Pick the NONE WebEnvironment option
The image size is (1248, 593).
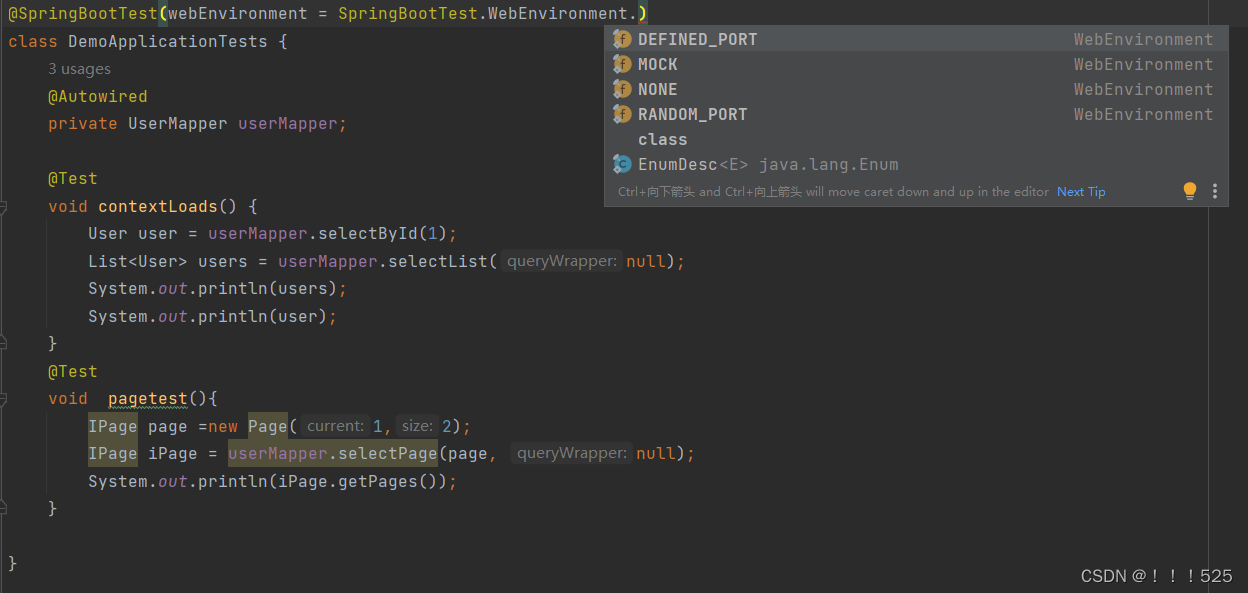tap(916, 89)
